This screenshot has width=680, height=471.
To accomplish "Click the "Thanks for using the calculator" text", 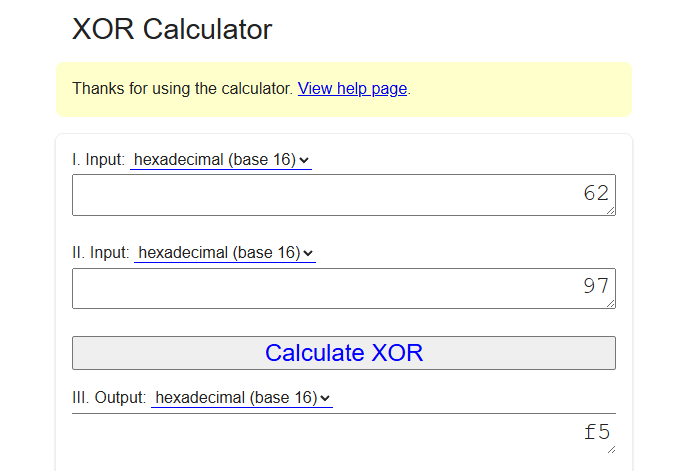I will pyautogui.click(x=182, y=88).
